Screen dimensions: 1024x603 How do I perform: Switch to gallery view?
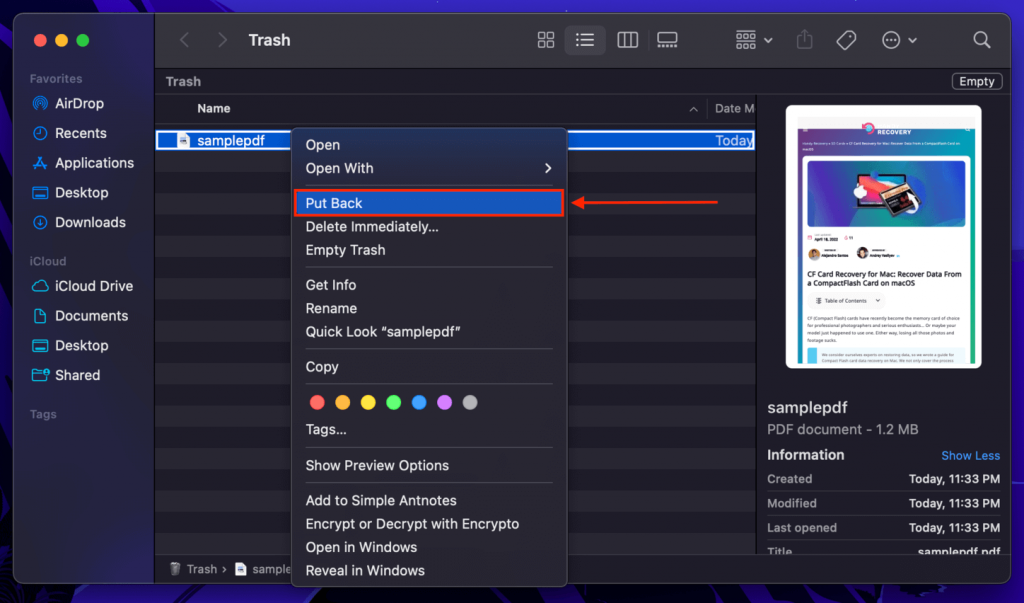(667, 40)
